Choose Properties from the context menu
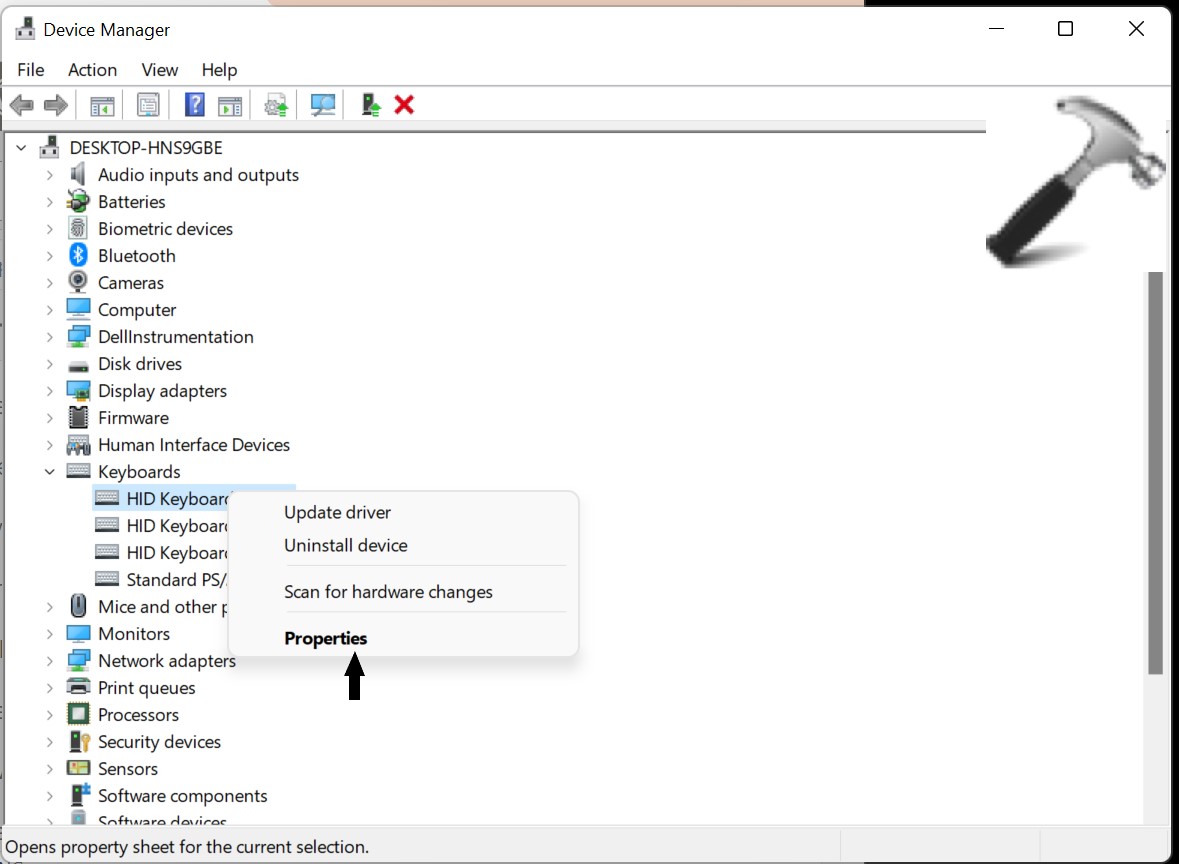1179x864 pixels. point(326,638)
